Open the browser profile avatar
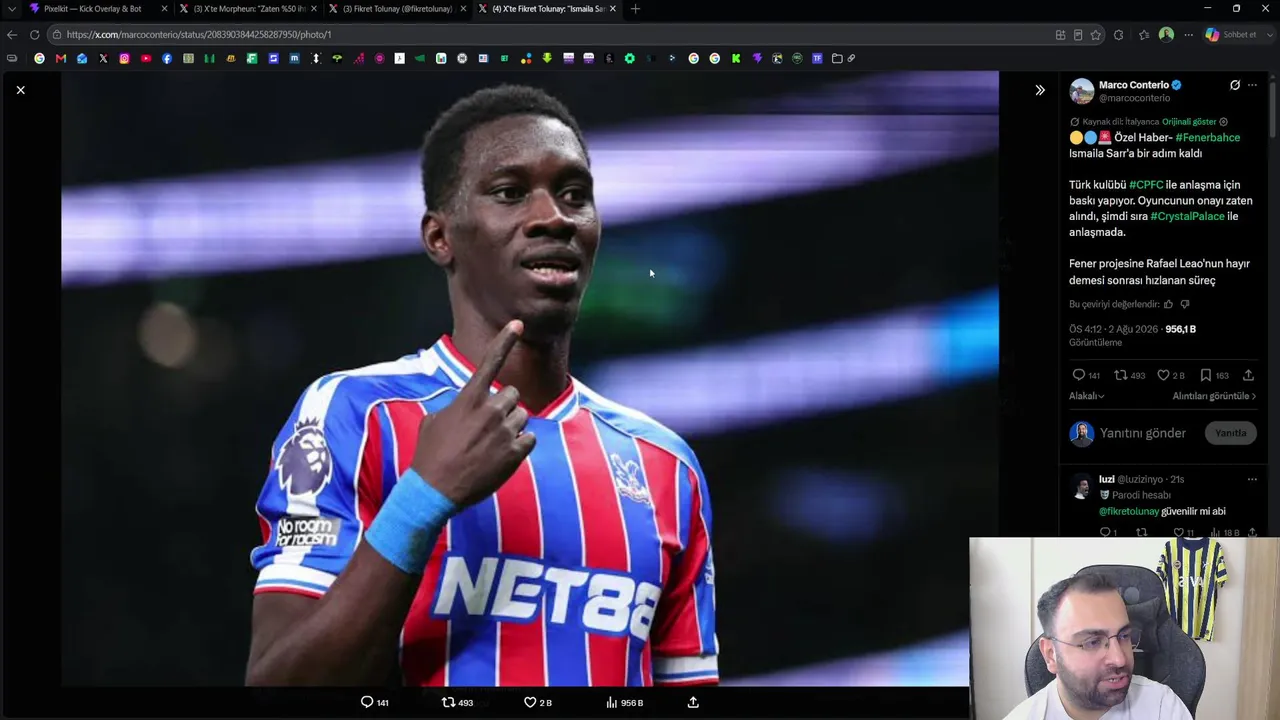The width and height of the screenshot is (1280, 720). [x=1166, y=35]
